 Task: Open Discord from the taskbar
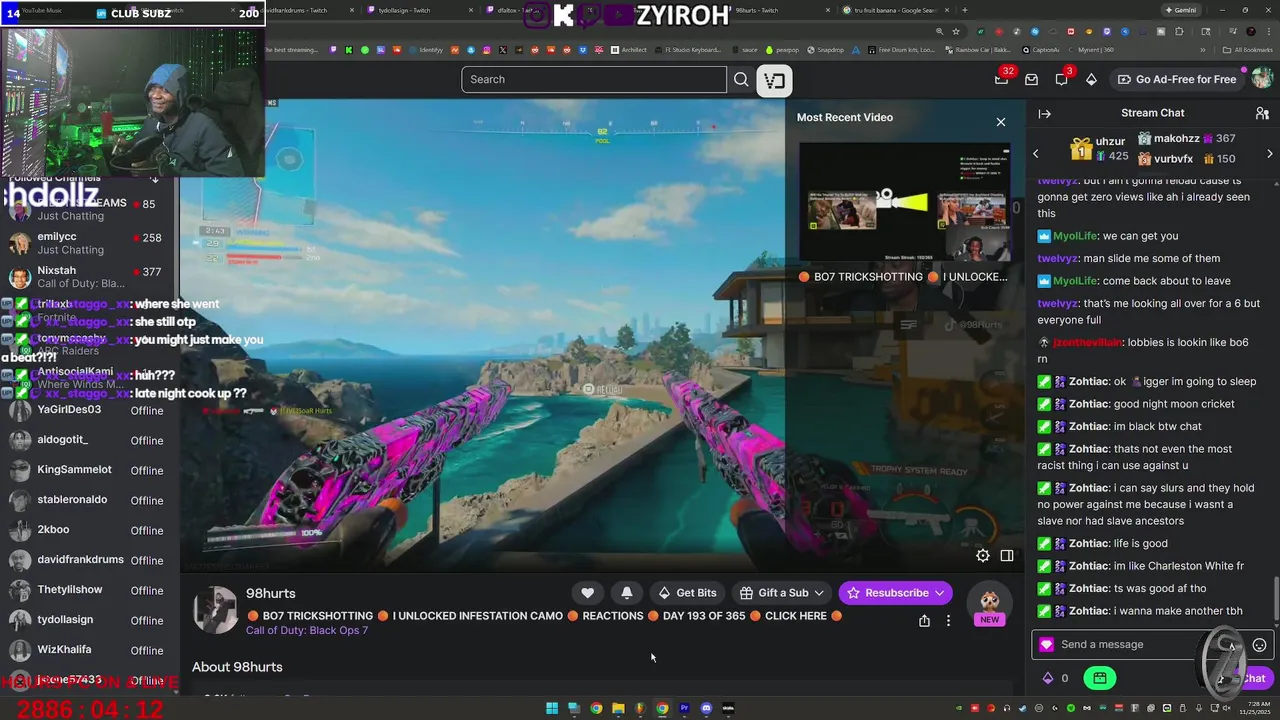click(x=706, y=709)
